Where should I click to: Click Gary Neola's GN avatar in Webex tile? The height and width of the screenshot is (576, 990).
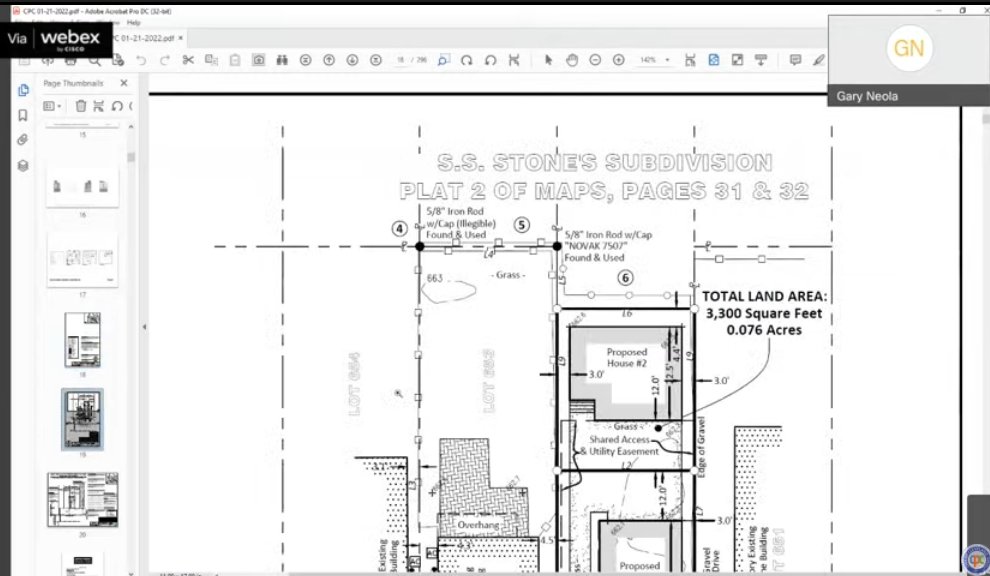tap(909, 48)
